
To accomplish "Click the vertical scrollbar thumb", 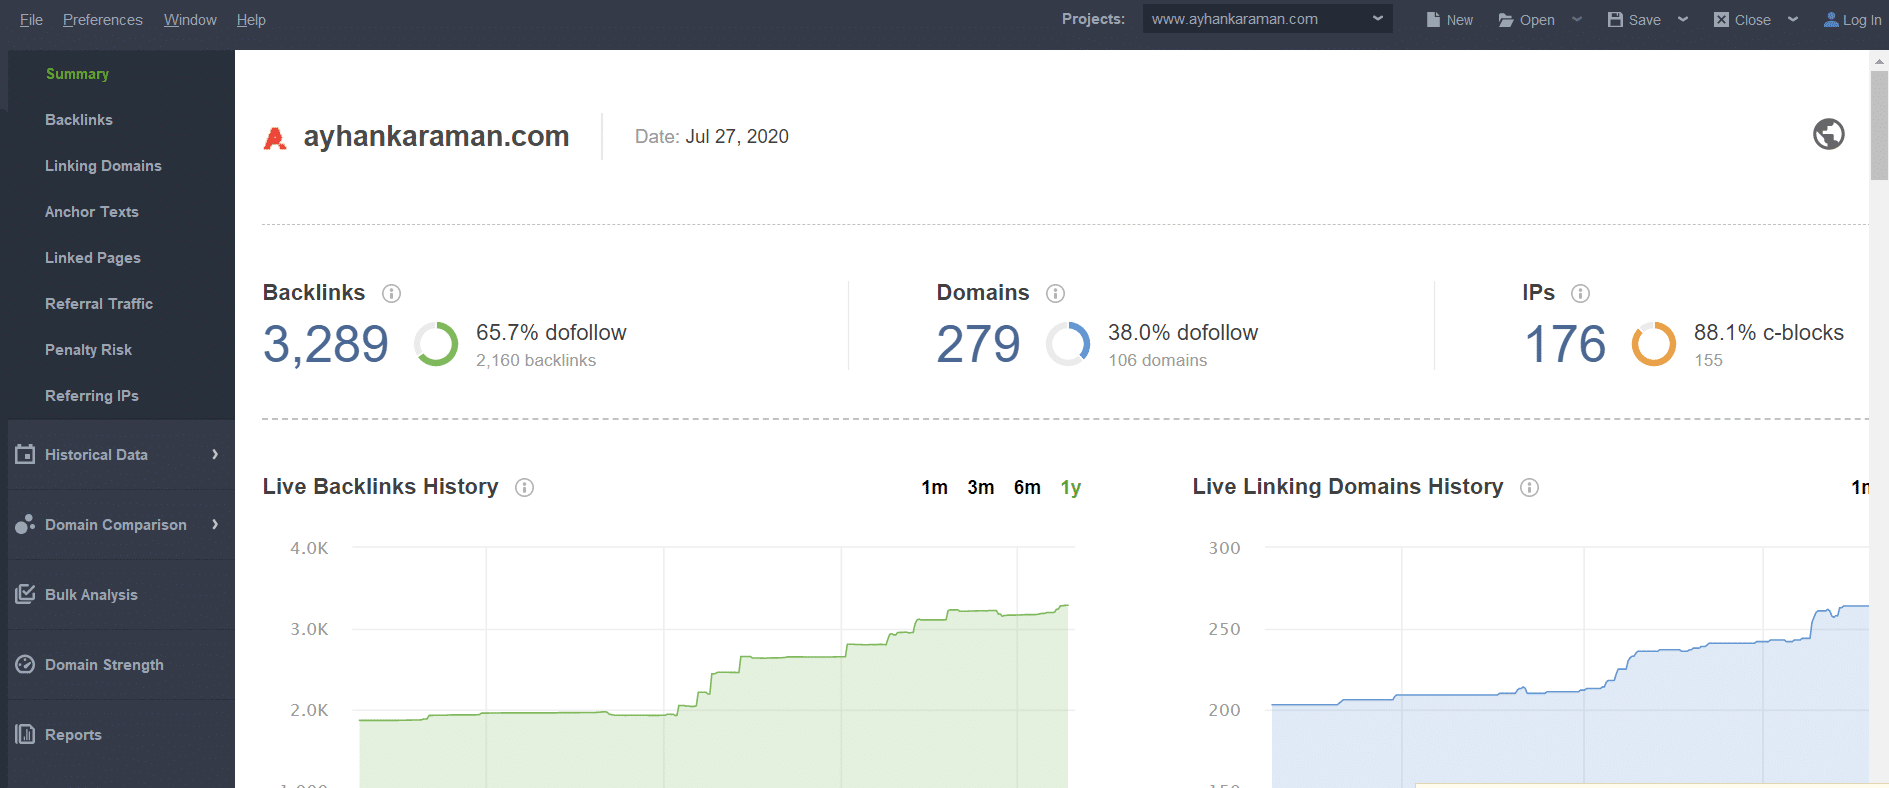I will (1879, 125).
